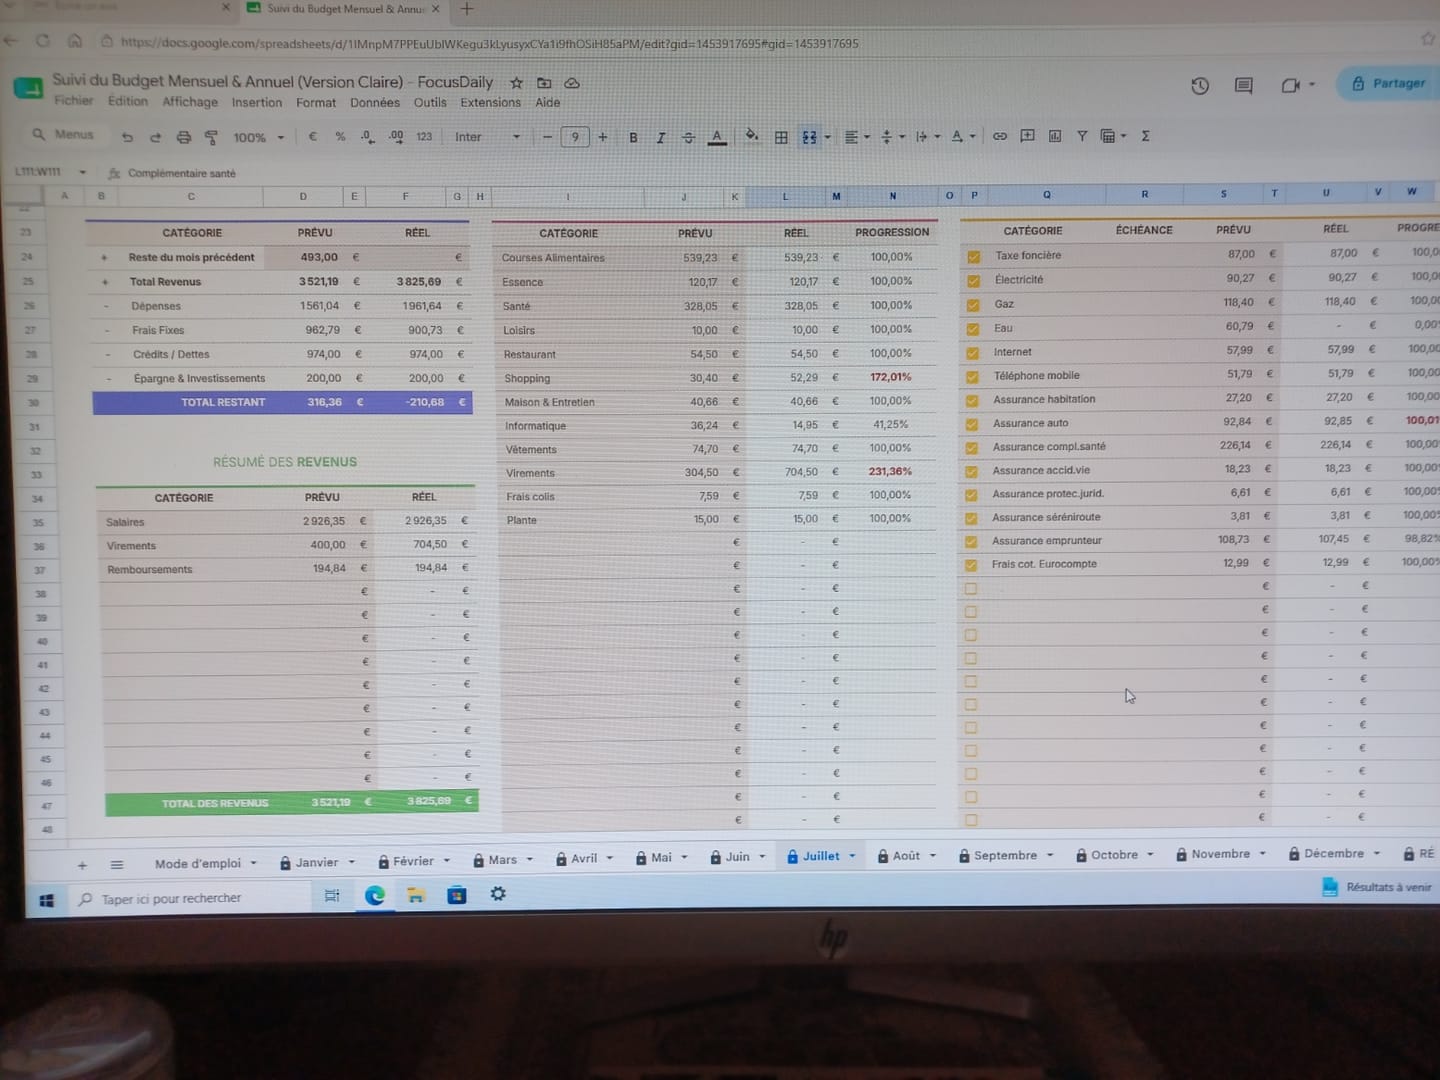The height and width of the screenshot is (1080, 1440).
Task: Toggle strikethrough formatting
Action: click(x=688, y=138)
